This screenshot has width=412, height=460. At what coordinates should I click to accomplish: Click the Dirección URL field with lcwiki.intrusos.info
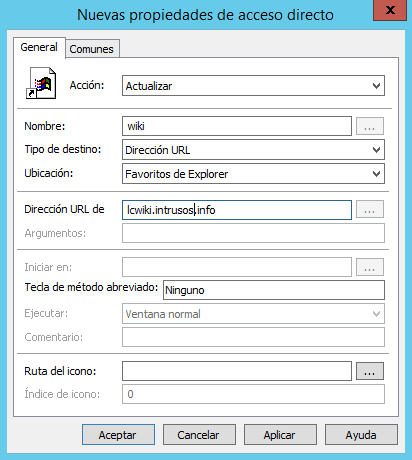[x=237, y=210]
